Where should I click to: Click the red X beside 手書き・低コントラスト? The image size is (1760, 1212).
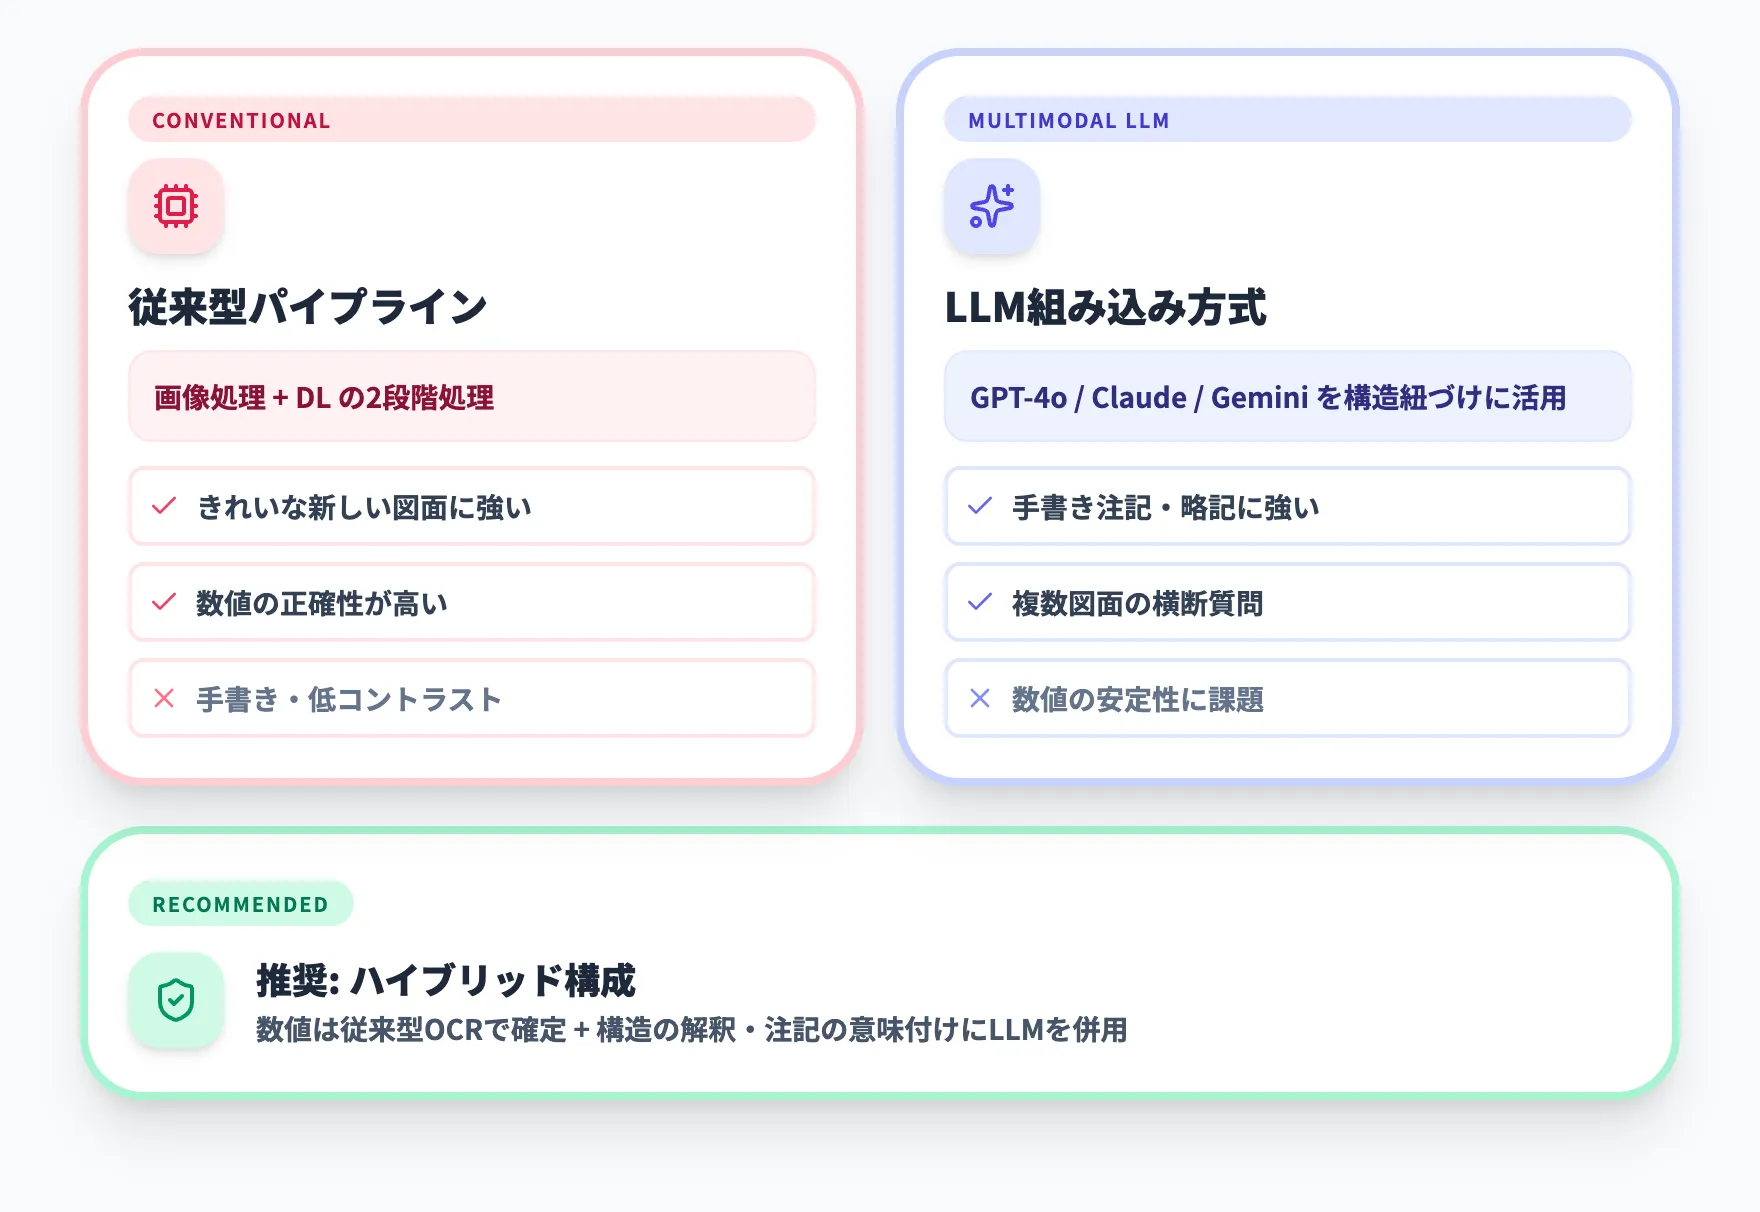pyautogui.click(x=162, y=700)
